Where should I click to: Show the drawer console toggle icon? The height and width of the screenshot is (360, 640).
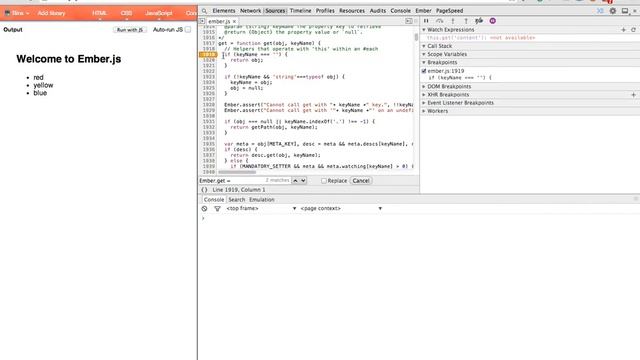point(600,11)
